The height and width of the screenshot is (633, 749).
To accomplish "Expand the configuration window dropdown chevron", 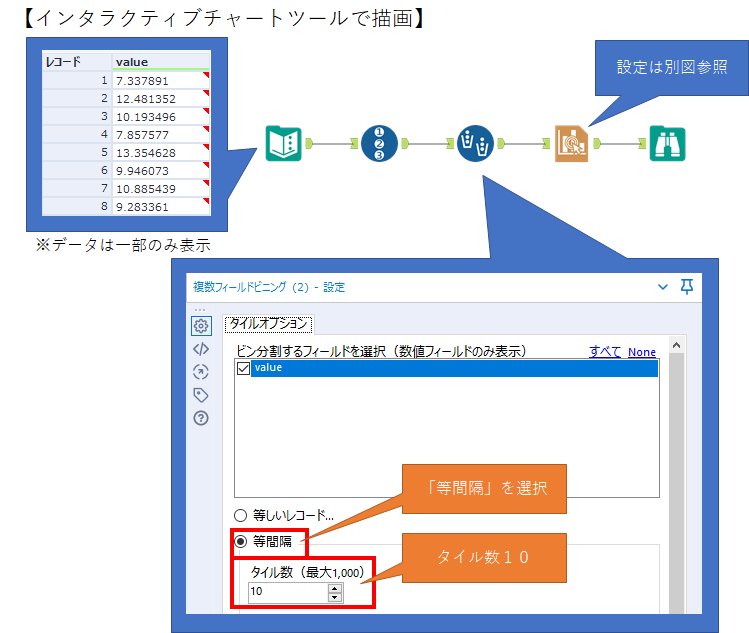I will (x=663, y=287).
